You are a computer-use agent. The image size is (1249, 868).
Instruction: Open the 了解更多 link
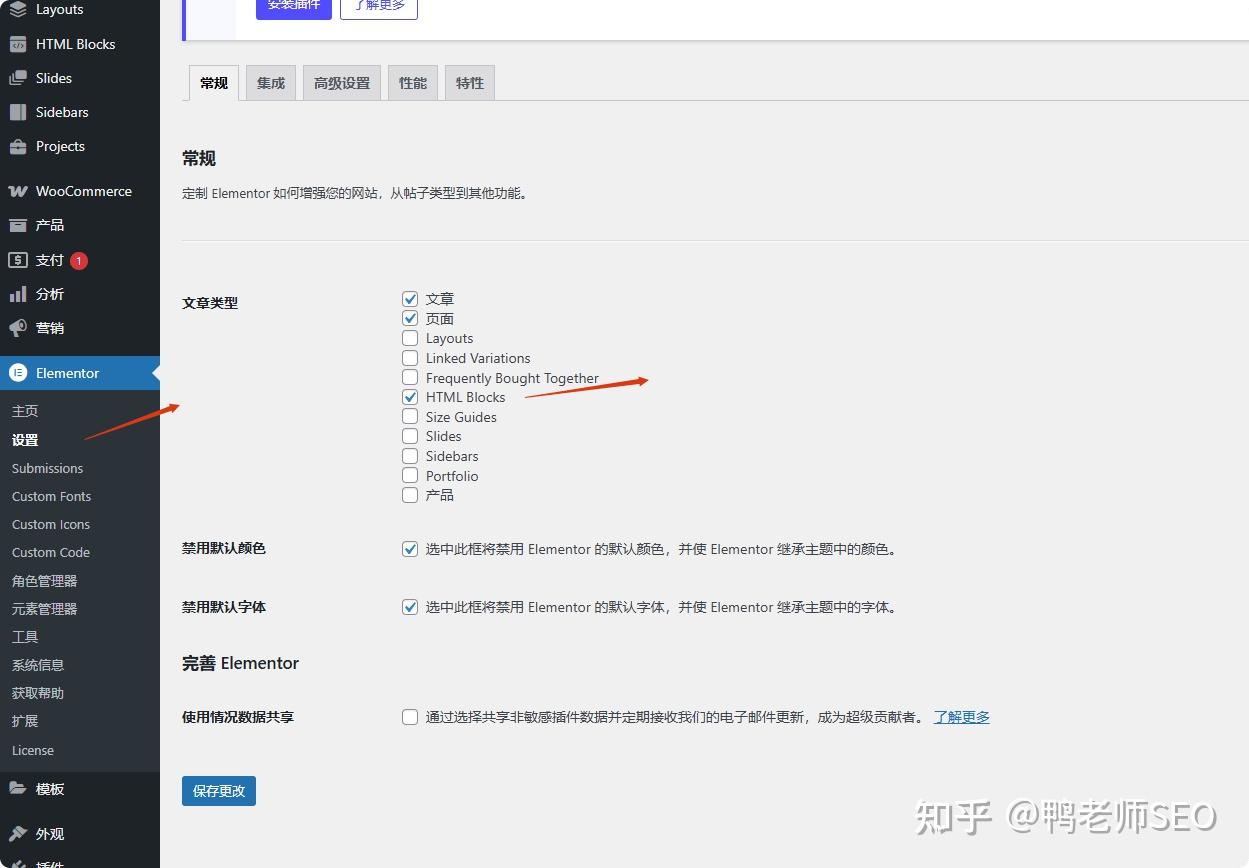pos(960,717)
